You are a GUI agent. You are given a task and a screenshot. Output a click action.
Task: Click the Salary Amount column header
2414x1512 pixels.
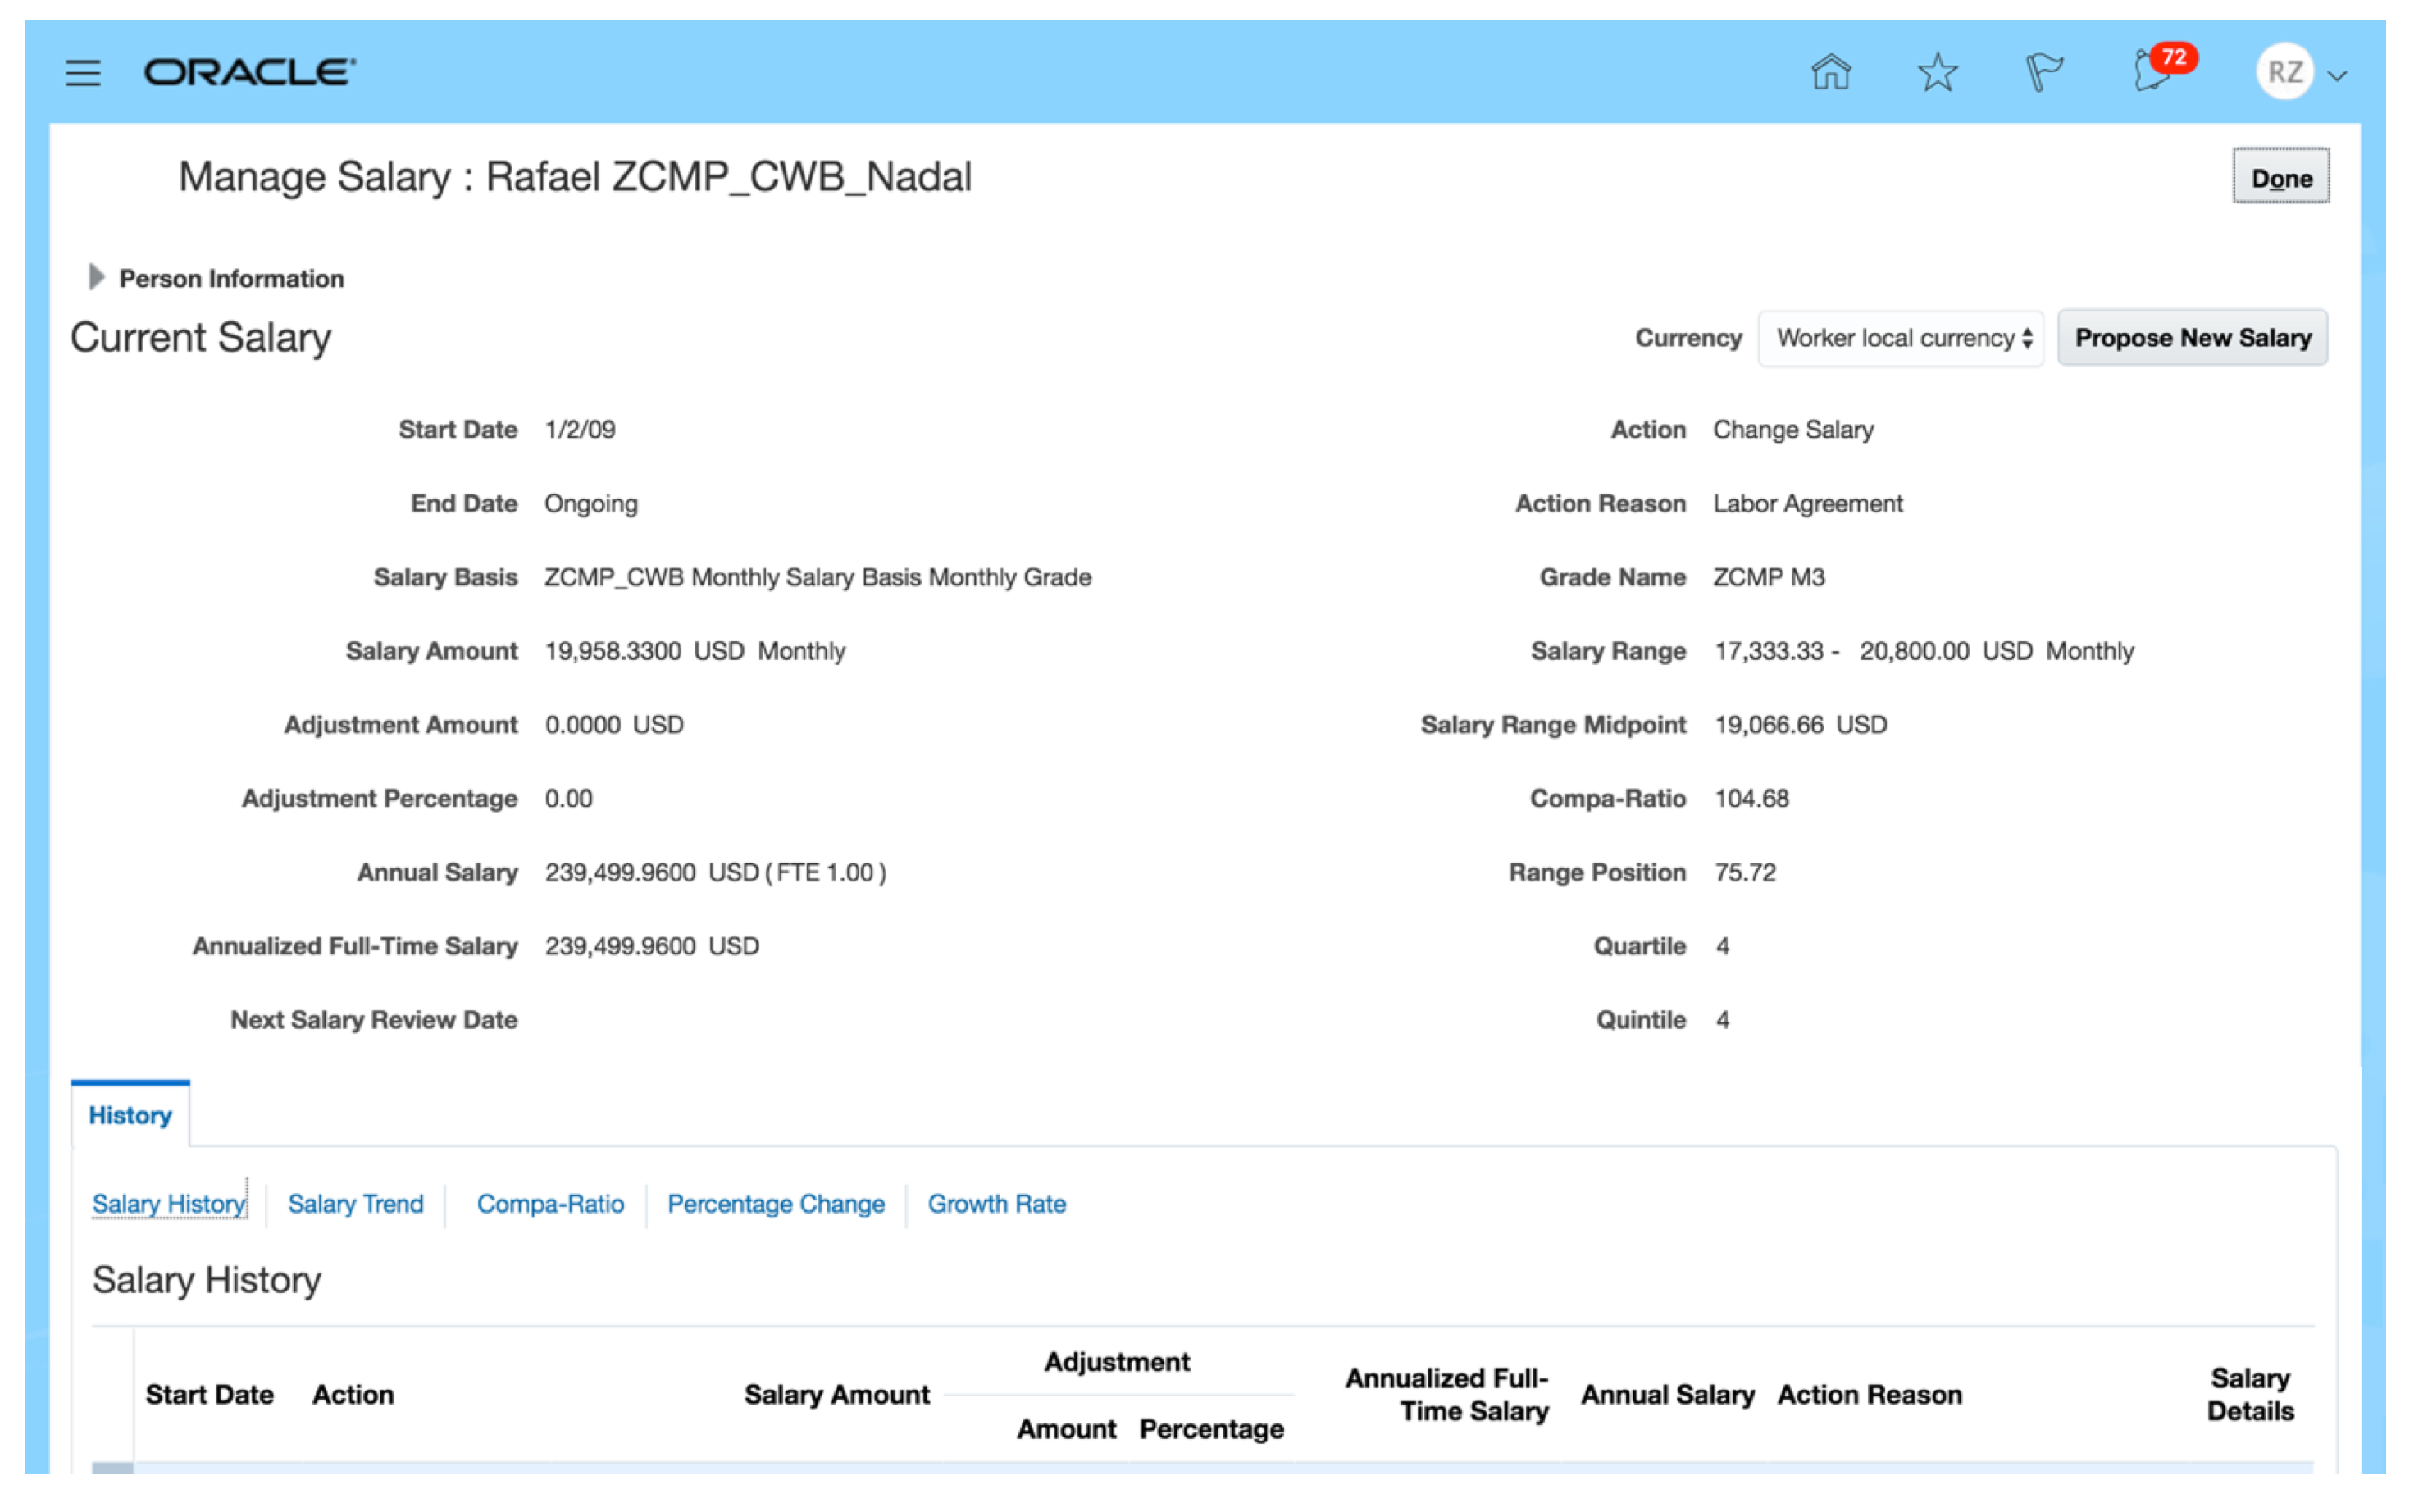pyautogui.click(x=837, y=1394)
